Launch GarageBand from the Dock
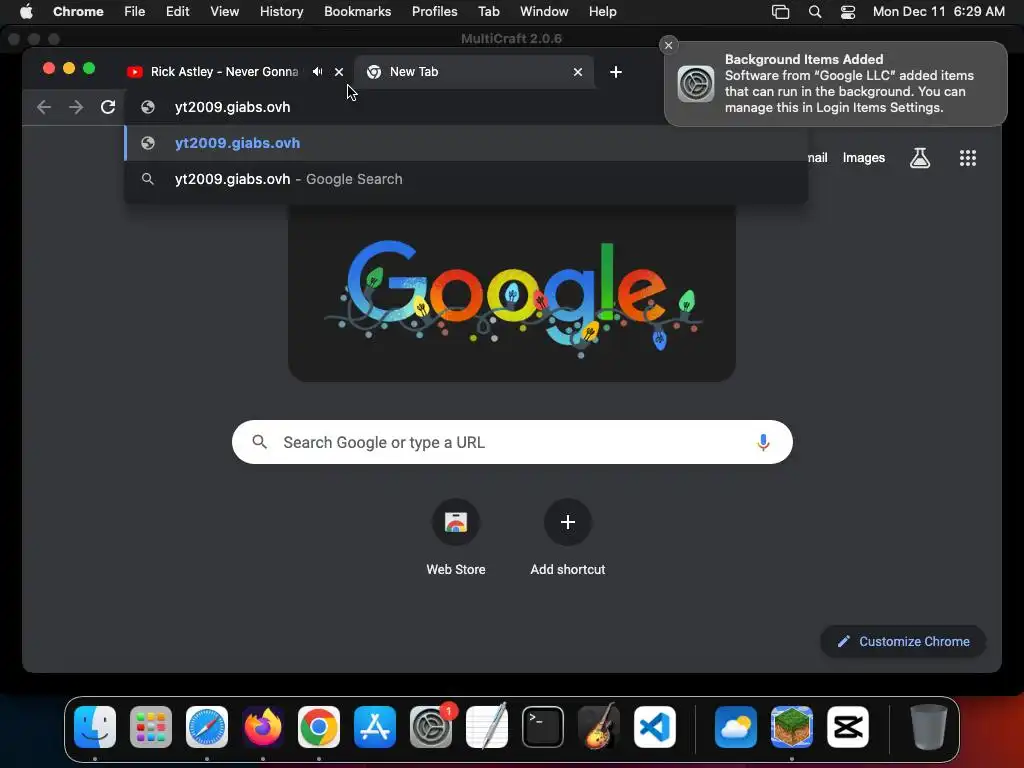1024x768 pixels. [x=599, y=727]
